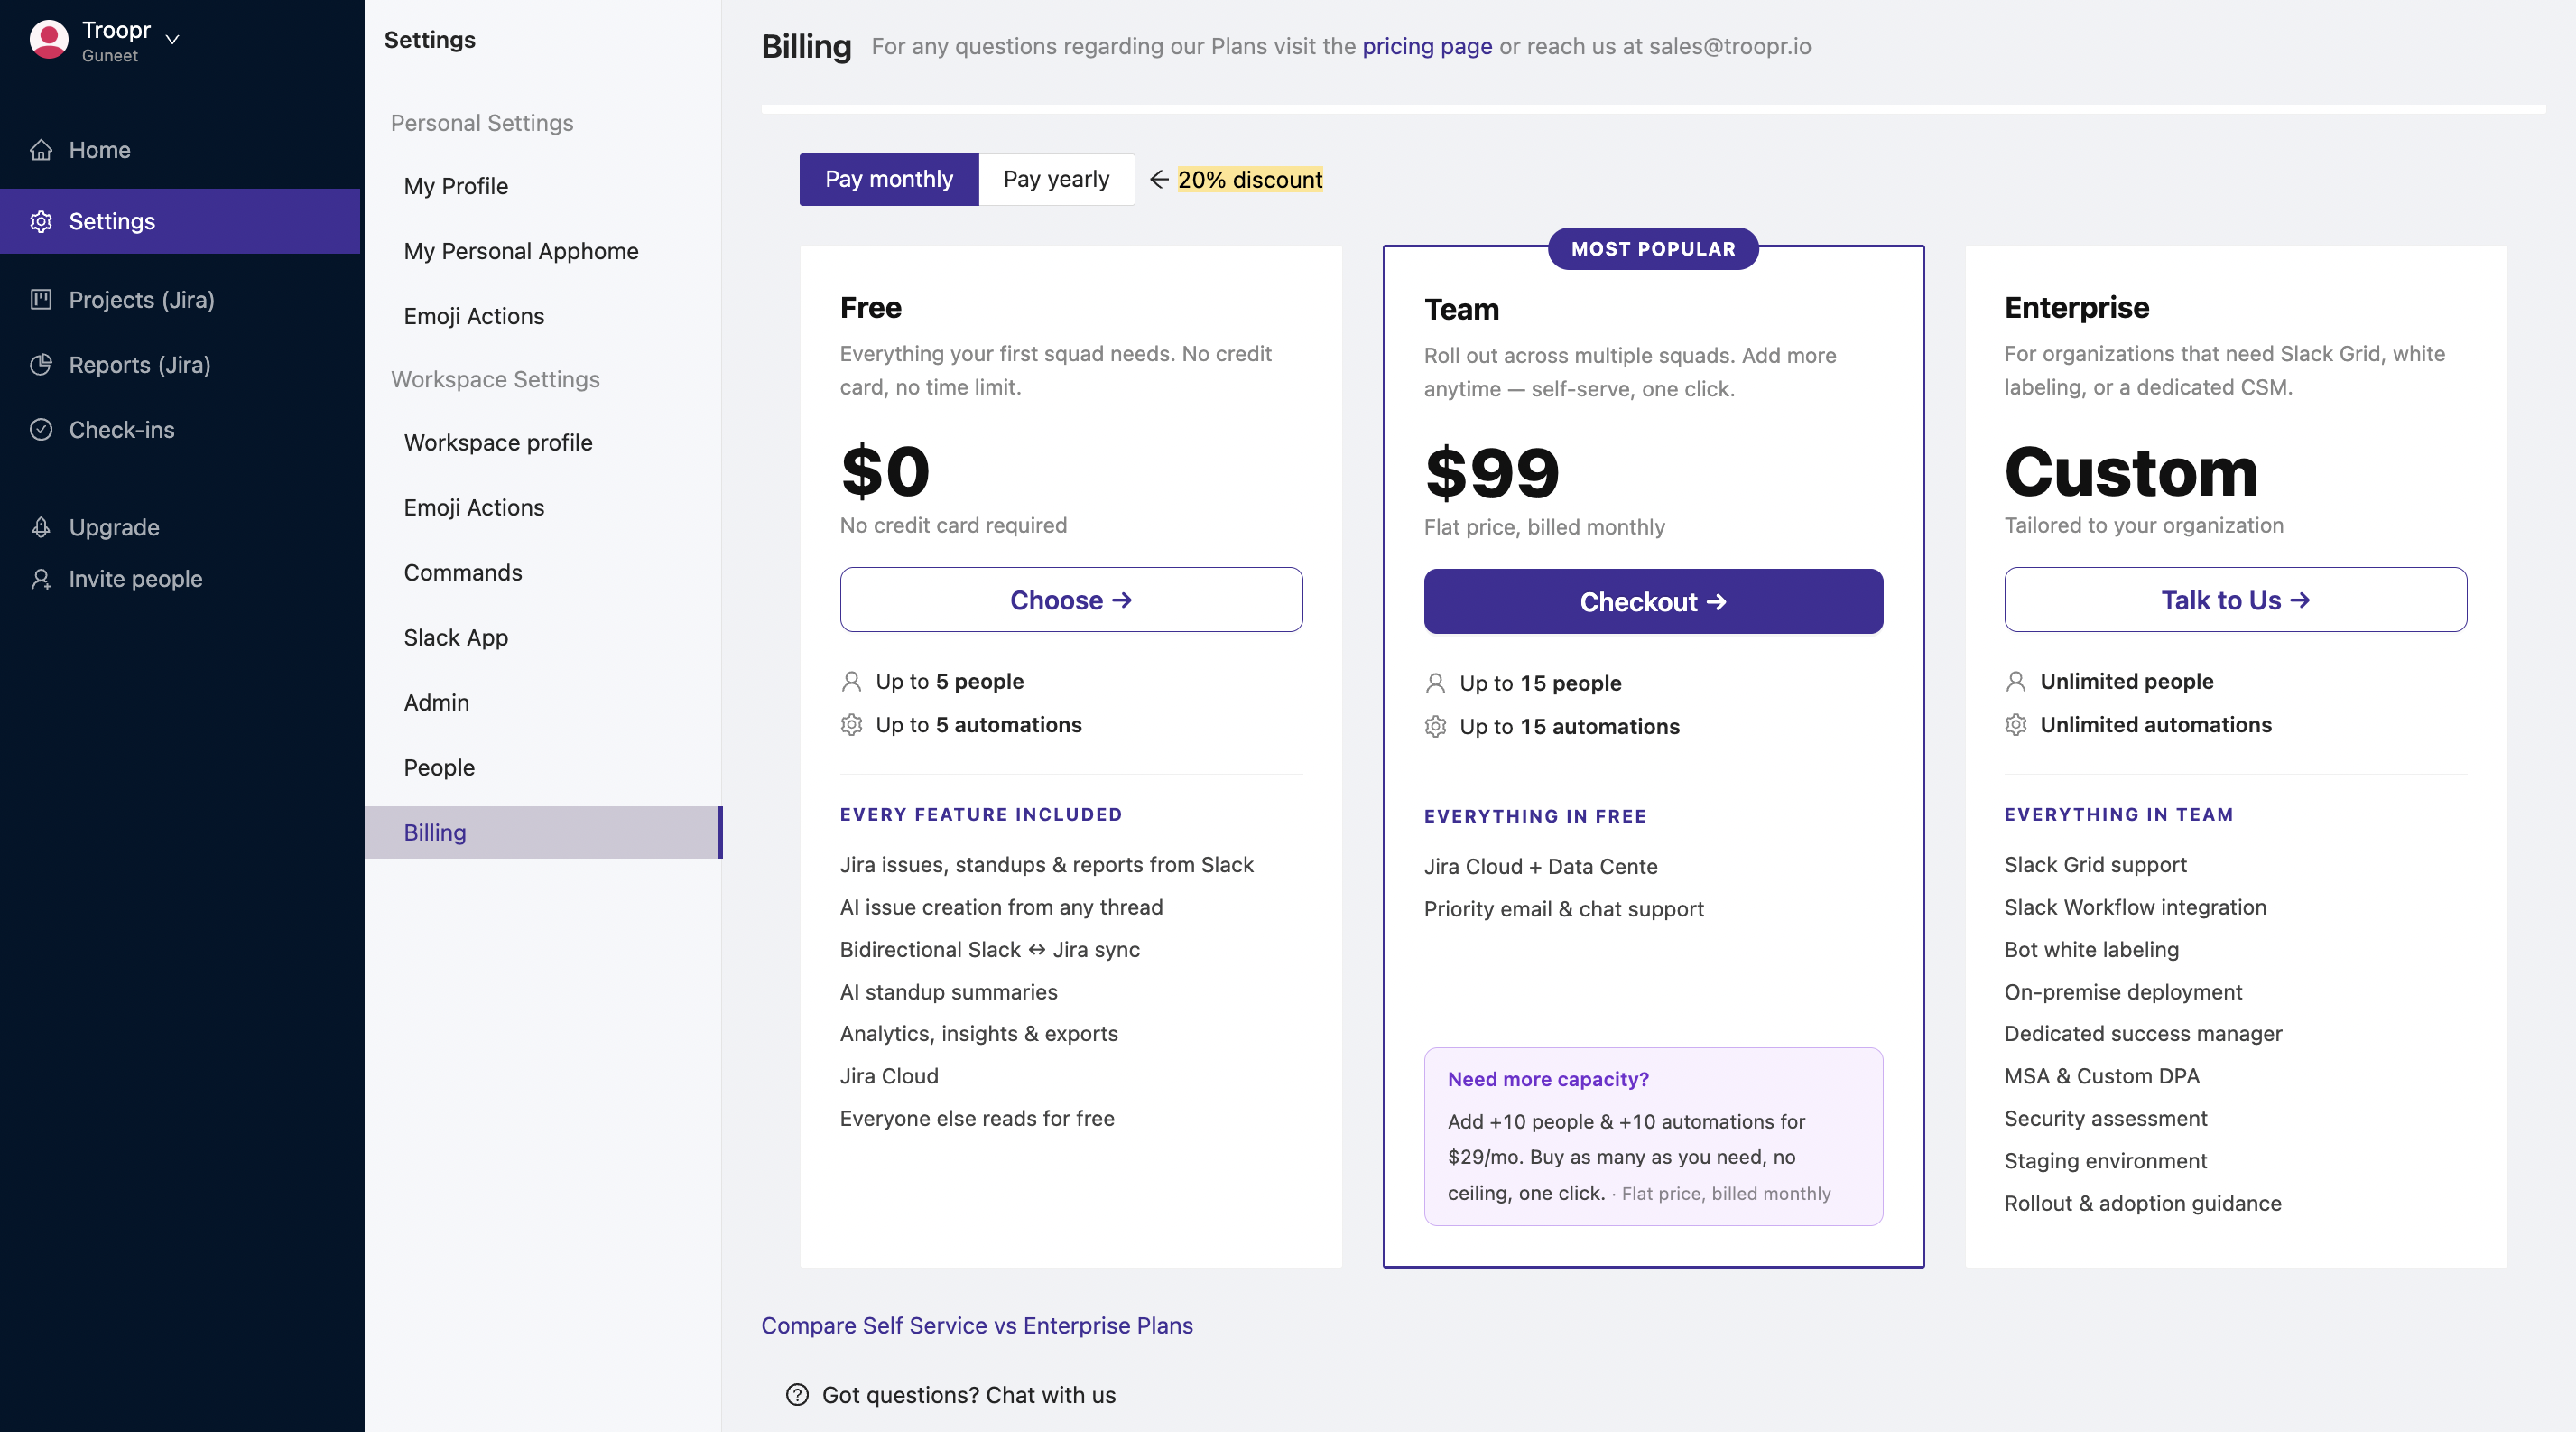Viewport: 2576px width, 1432px height.
Task: Open the Slack App settings item
Action: pos(456,637)
